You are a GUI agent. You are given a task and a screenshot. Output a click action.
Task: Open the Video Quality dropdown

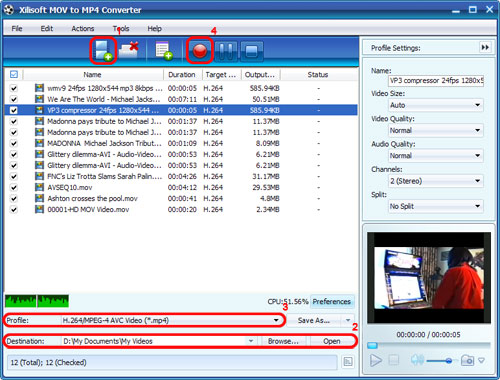point(436,130)
